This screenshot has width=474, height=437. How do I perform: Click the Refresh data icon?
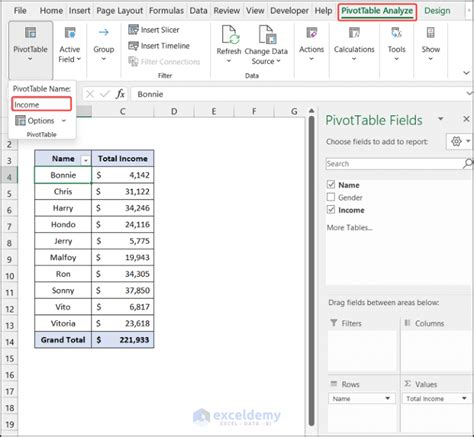tap(229, 35)
